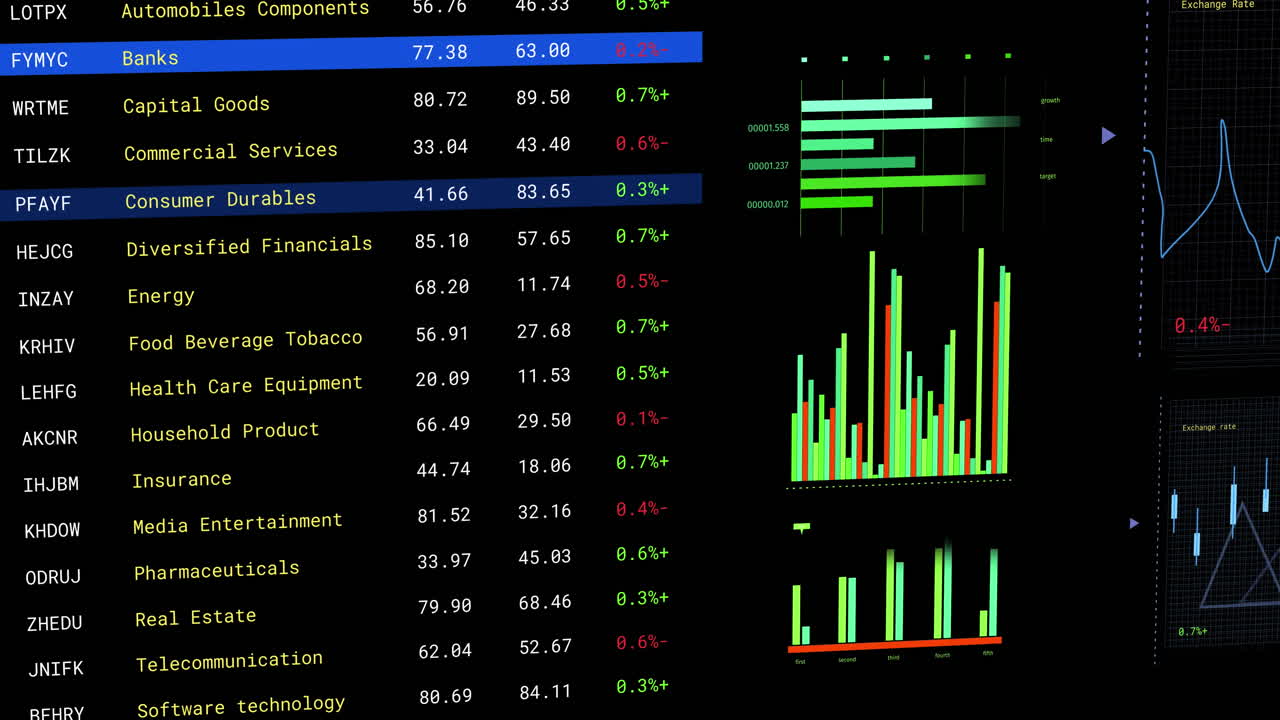
Task: Switch to the Exchange Rate tab
Action: point(1217,5)
